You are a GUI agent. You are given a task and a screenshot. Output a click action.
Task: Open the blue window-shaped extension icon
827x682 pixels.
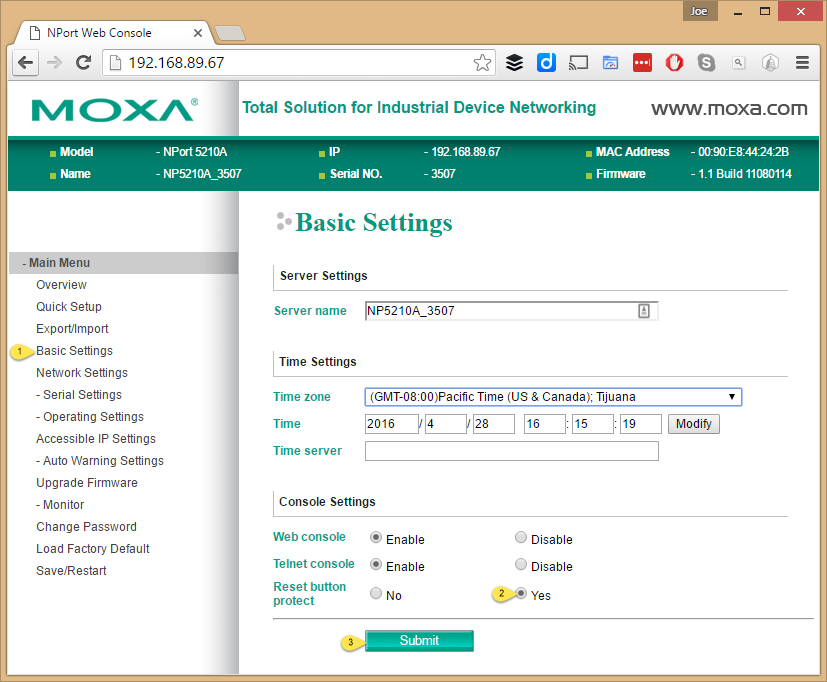(610, 63)
